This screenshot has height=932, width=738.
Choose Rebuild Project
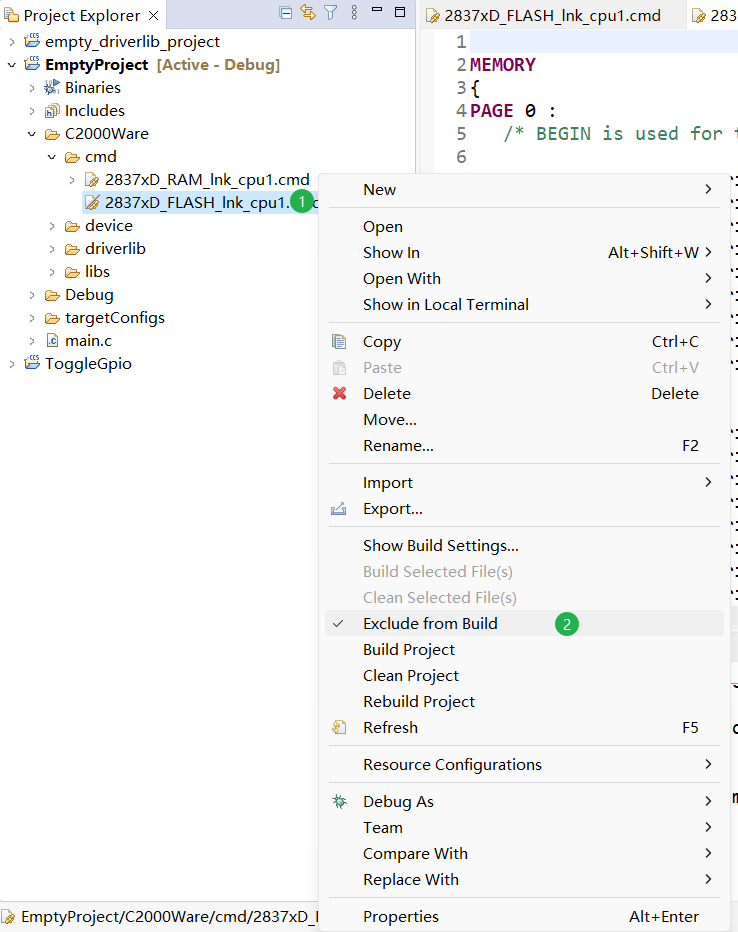419,702
